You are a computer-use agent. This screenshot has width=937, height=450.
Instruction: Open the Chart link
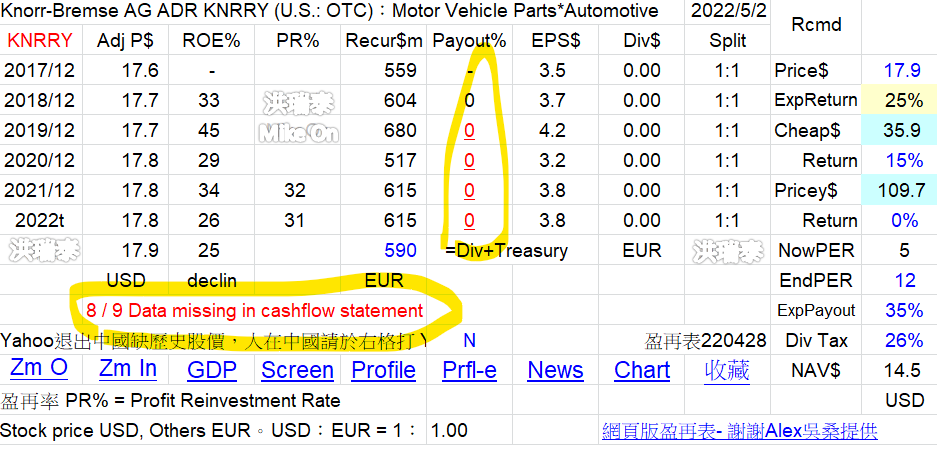(x=642, y=371)
